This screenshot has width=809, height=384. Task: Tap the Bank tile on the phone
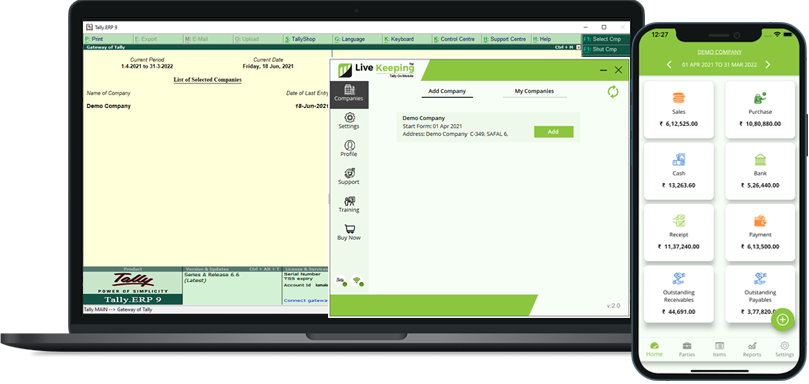pyautogui.click(x=760, y=171)
